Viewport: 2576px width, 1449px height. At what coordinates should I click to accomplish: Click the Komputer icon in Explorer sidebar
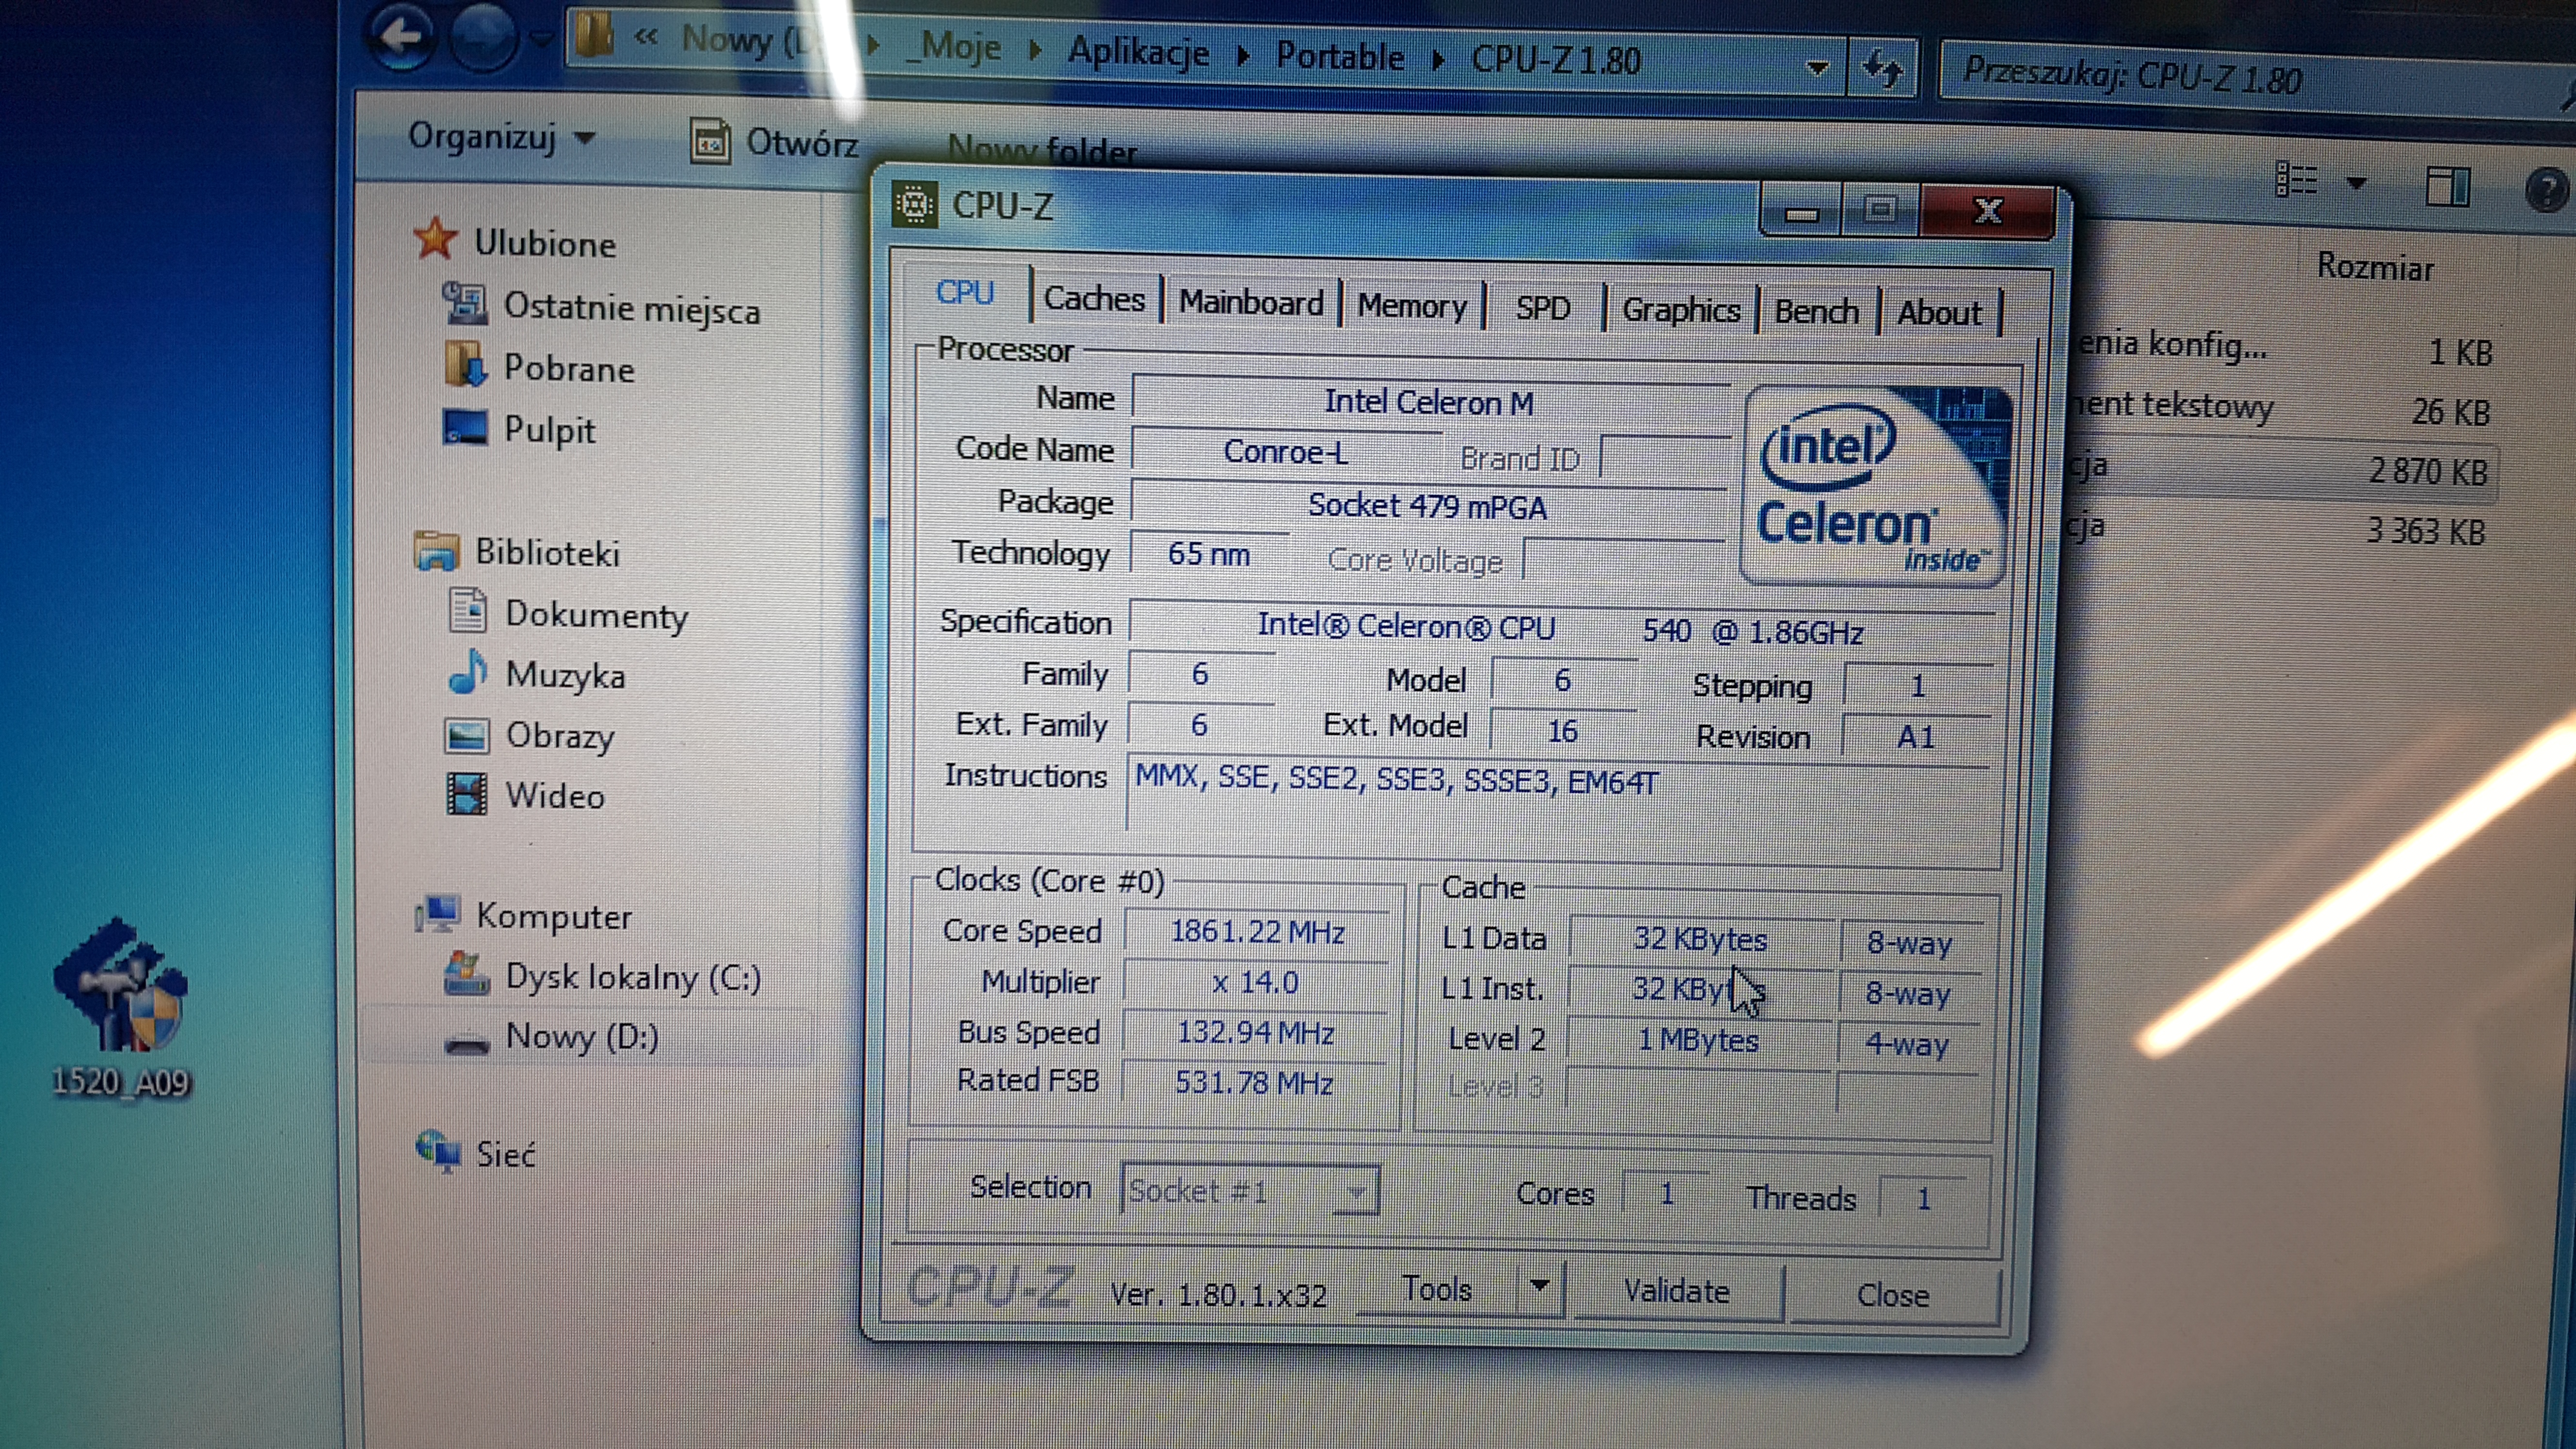tap(437, 914)
